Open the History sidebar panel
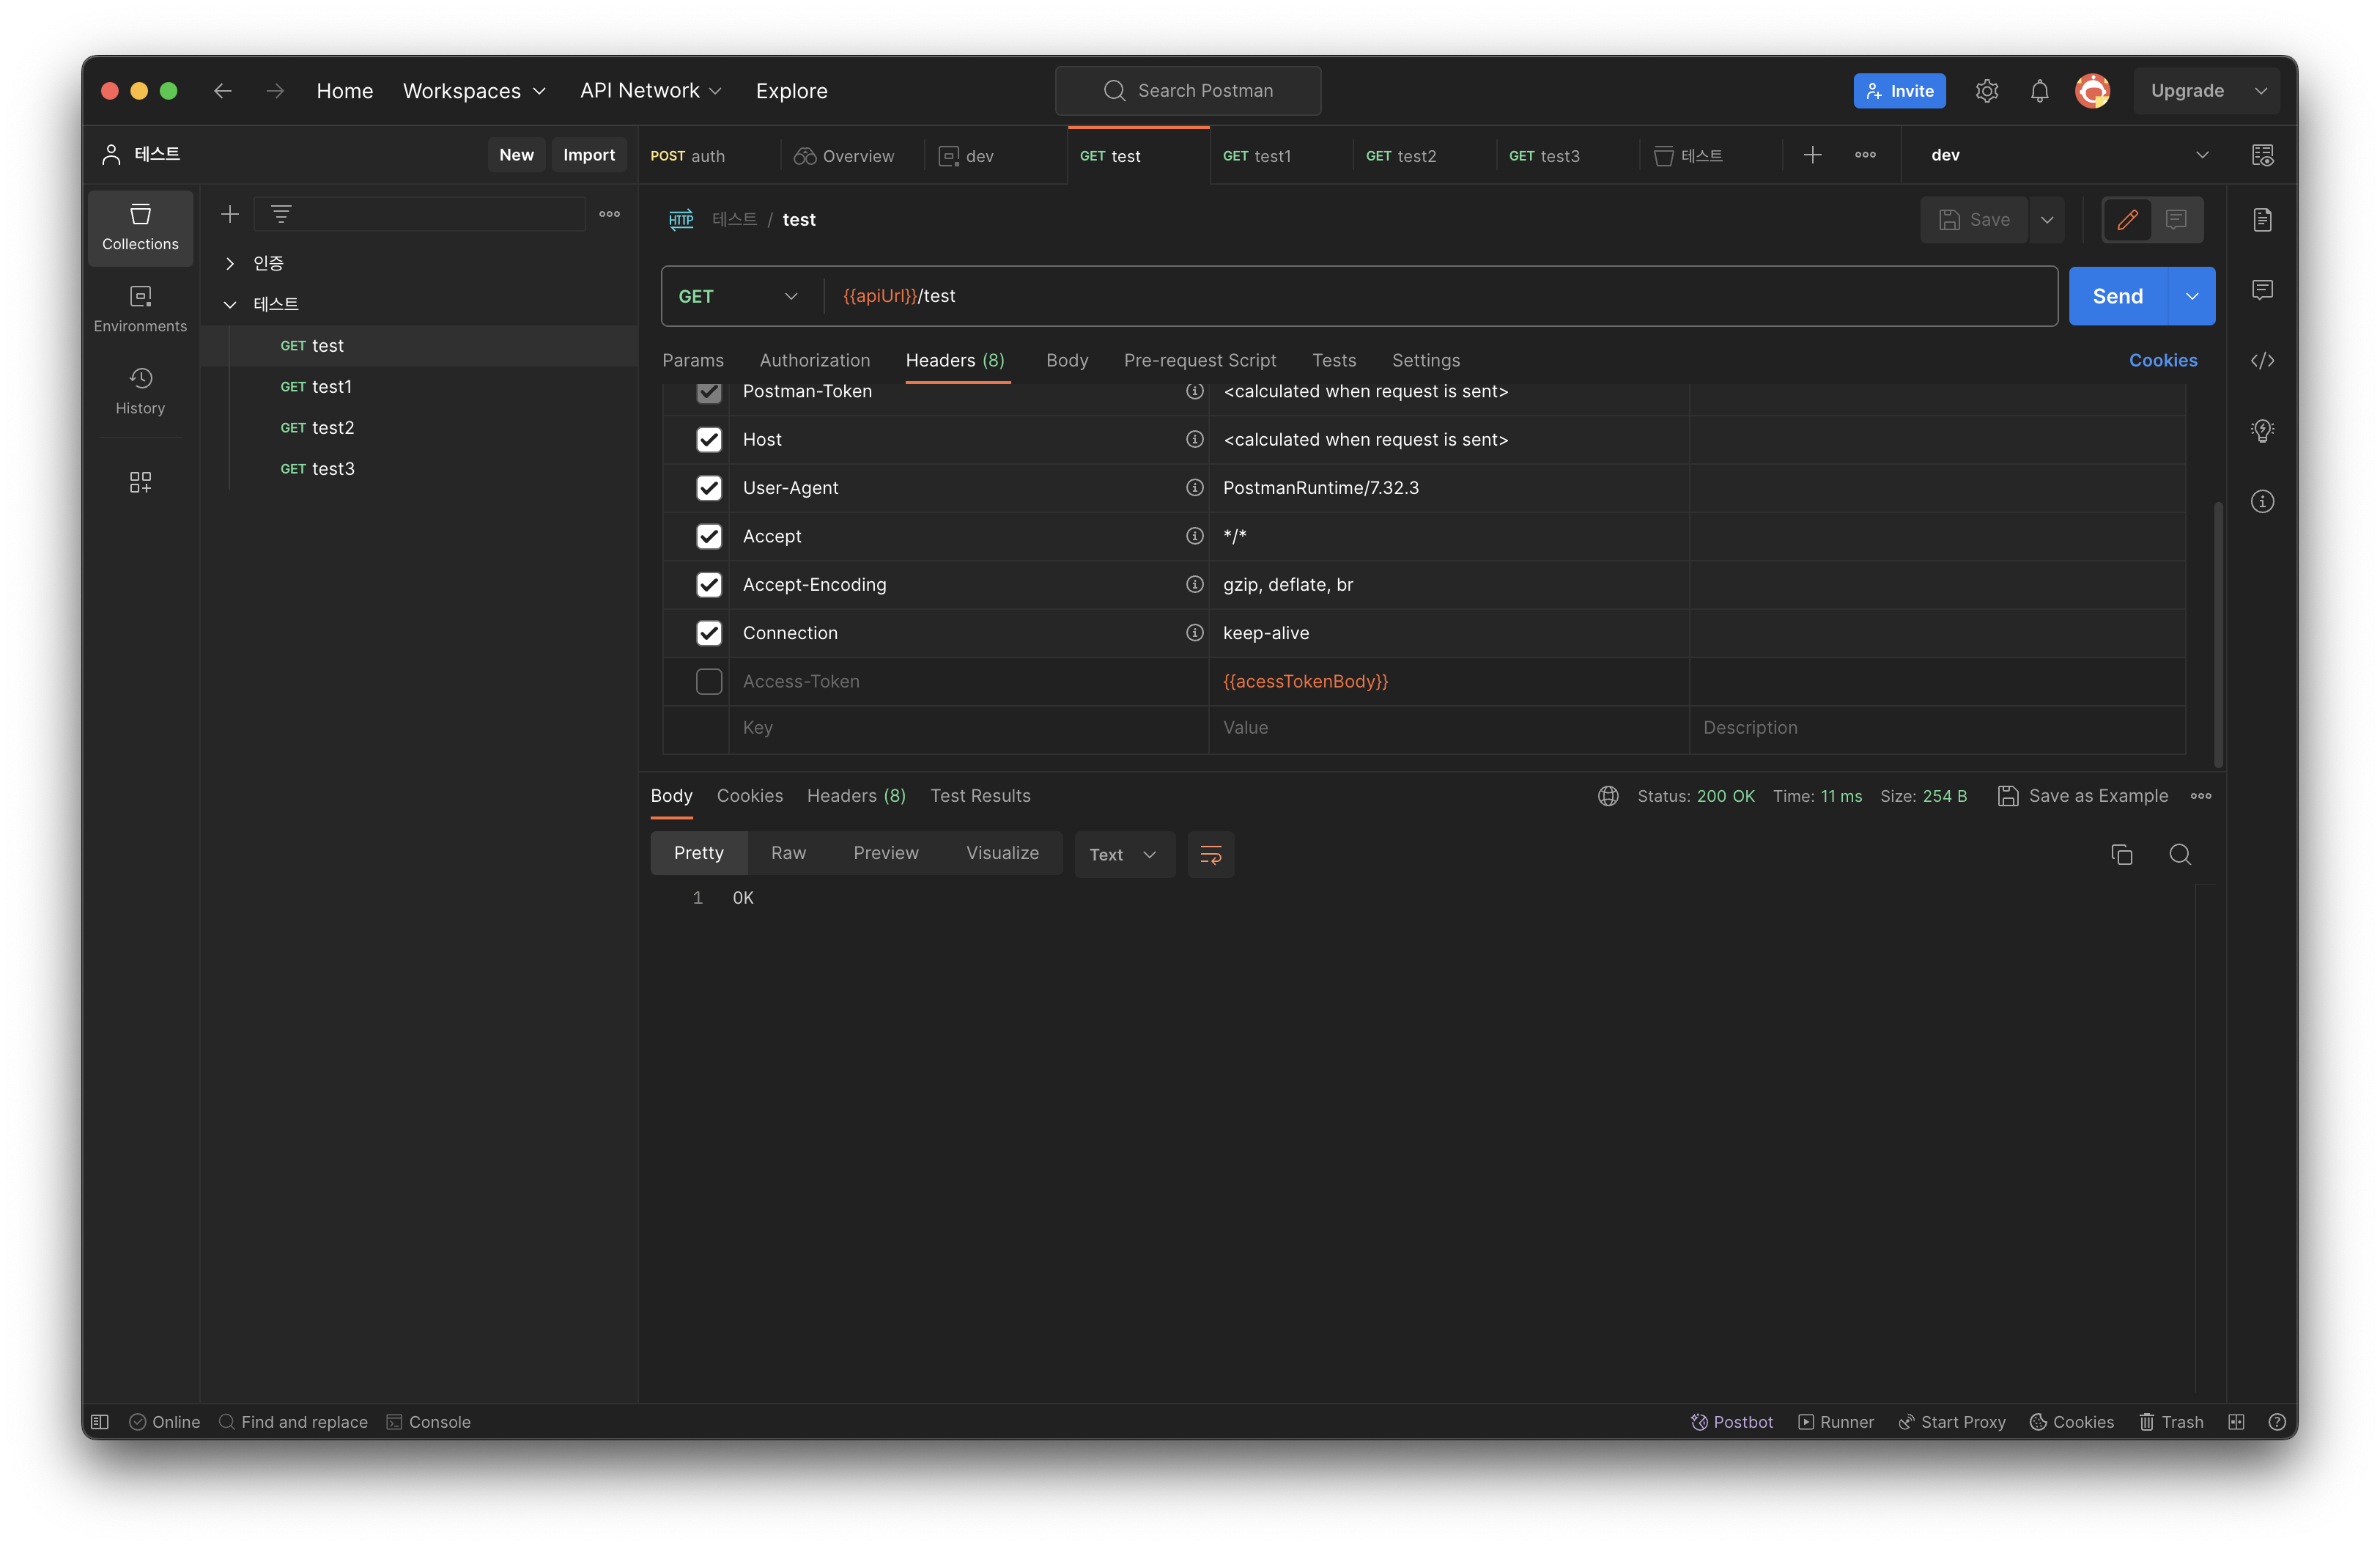Viewport: 2380px width, 1548px height. tap(140, 390)
